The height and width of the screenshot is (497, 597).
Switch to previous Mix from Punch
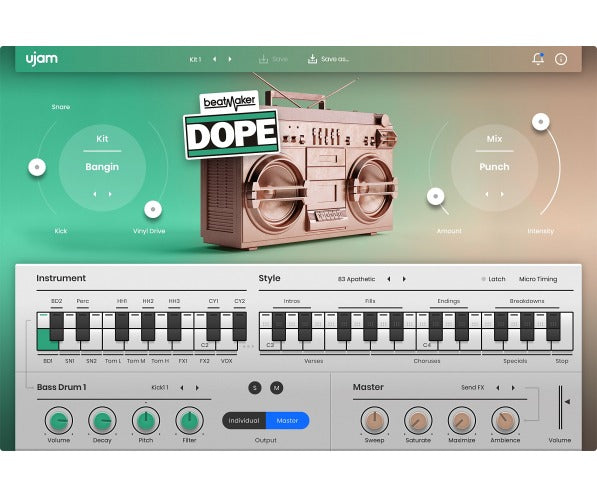pos(487,194)
